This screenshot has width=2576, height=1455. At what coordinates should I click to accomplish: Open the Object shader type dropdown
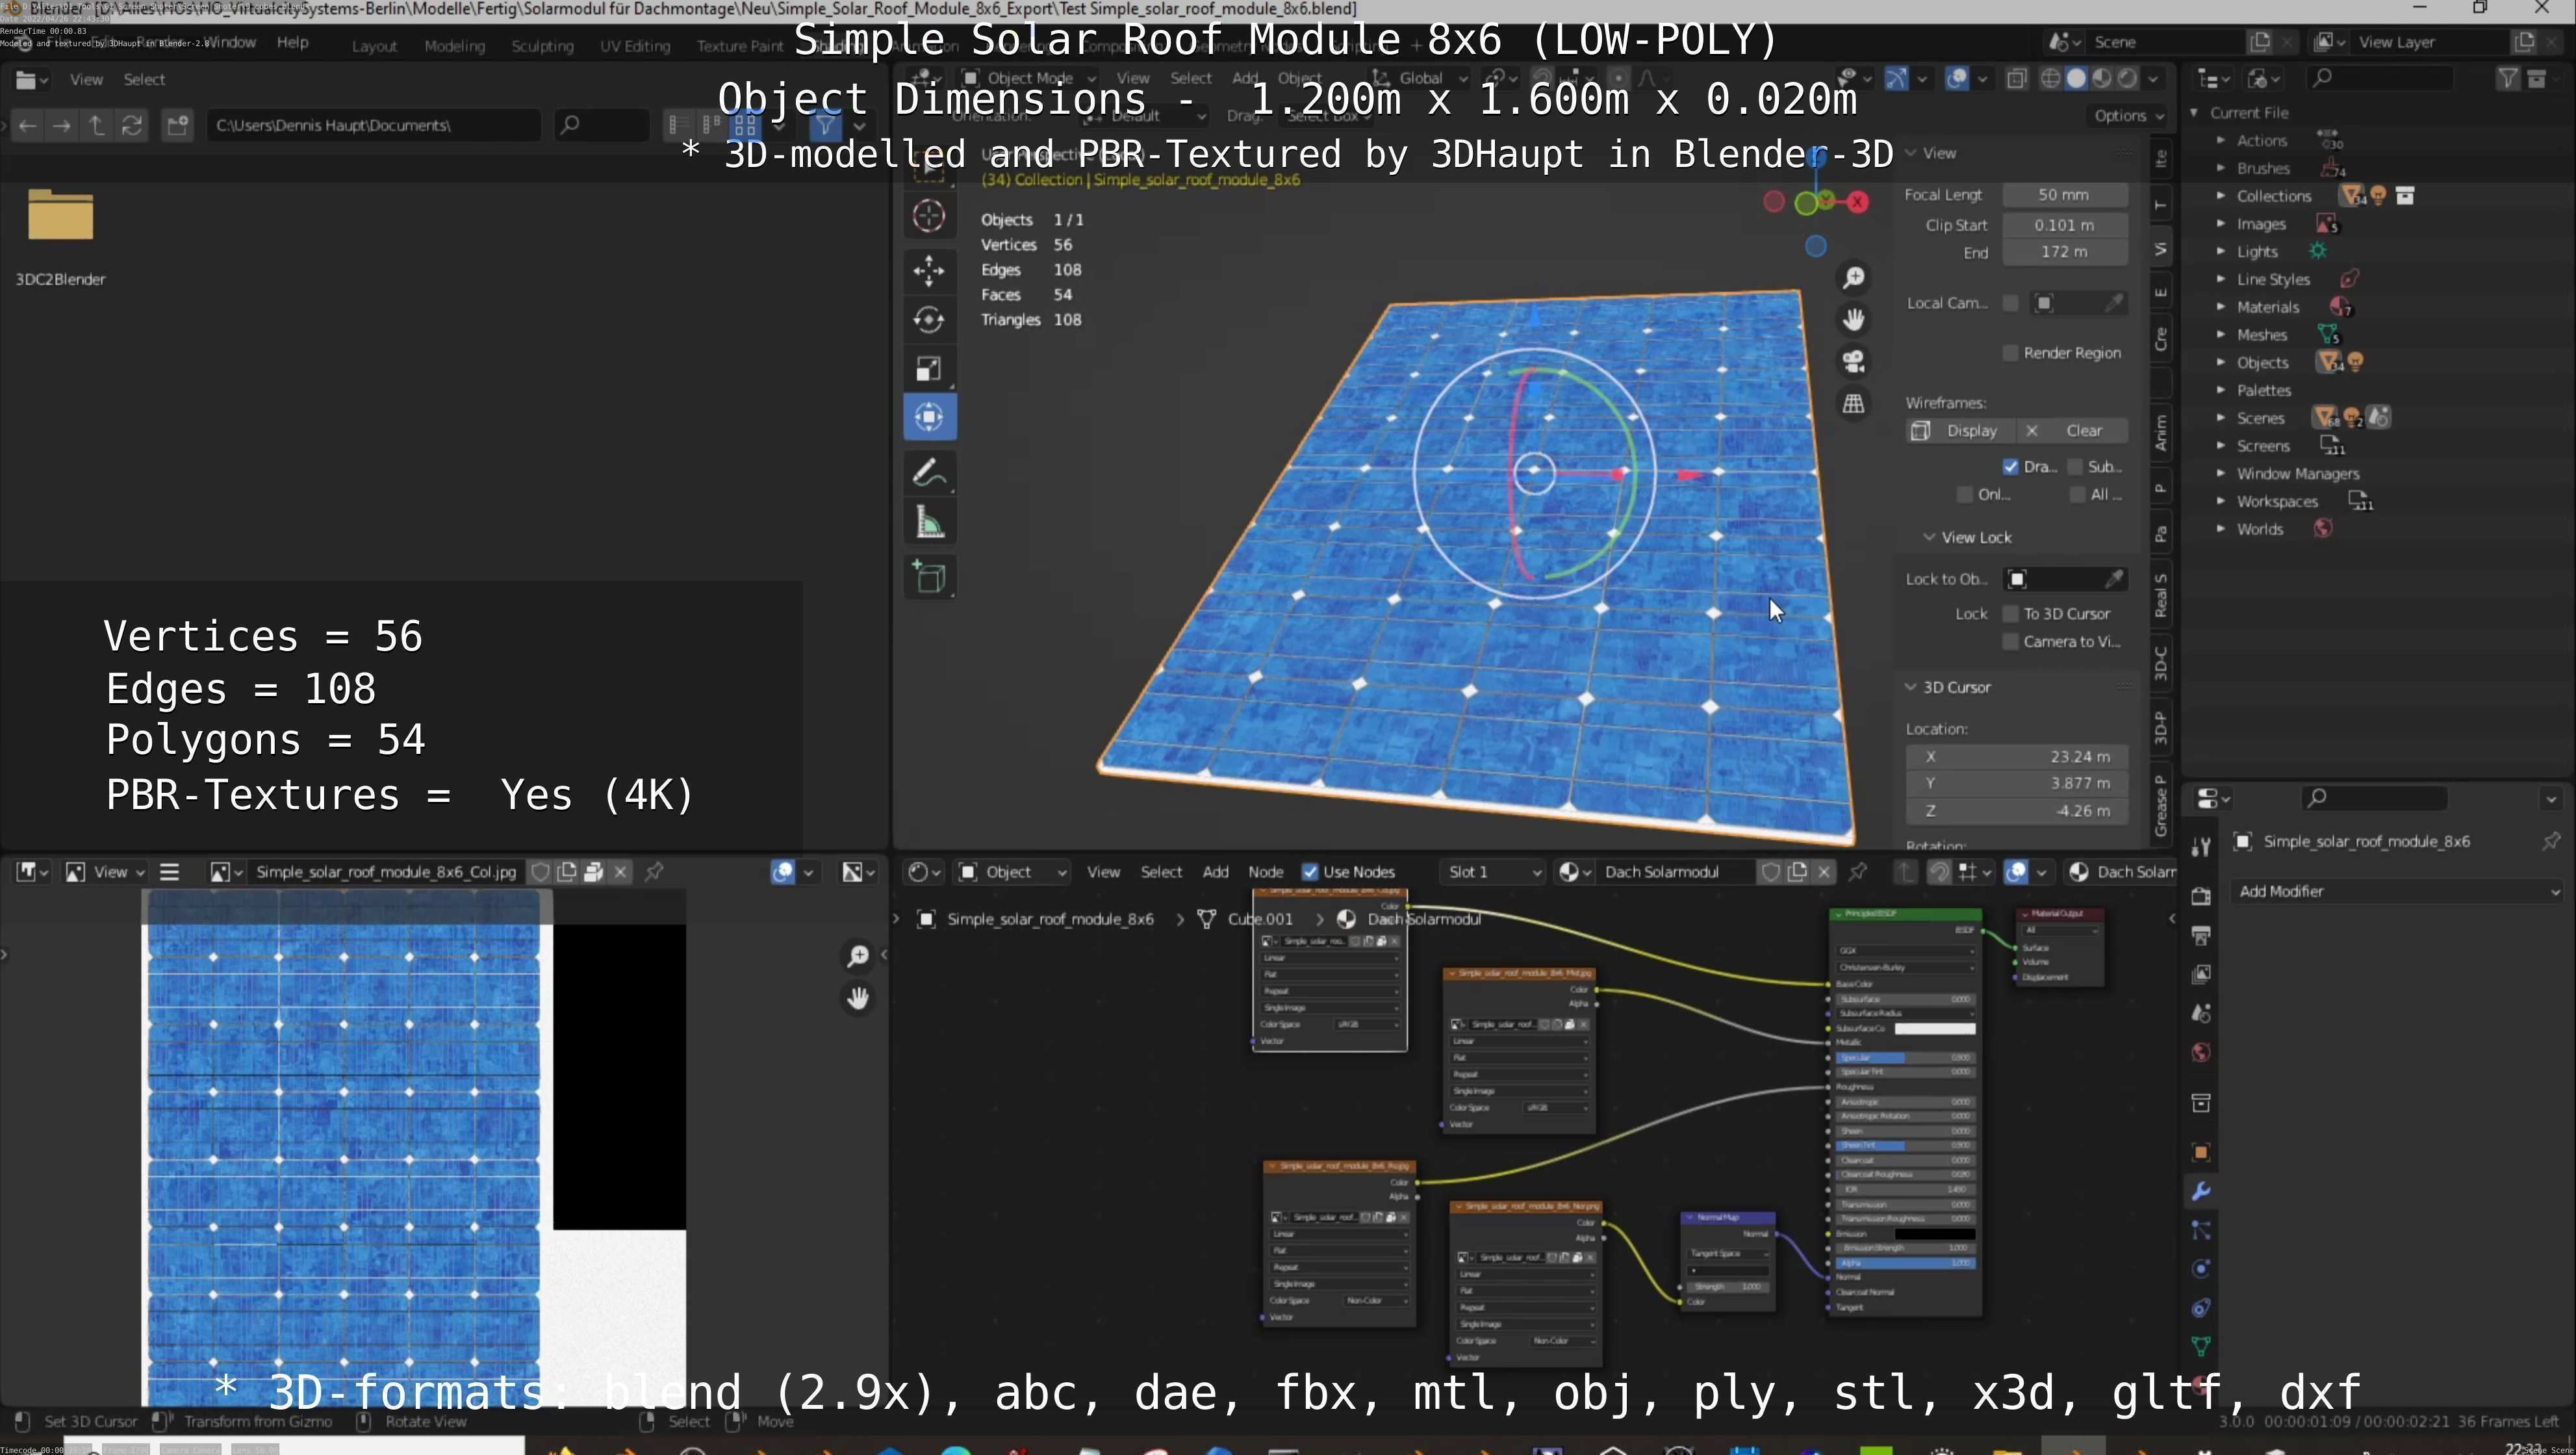pyautogui.click(x=1013, y=872)
